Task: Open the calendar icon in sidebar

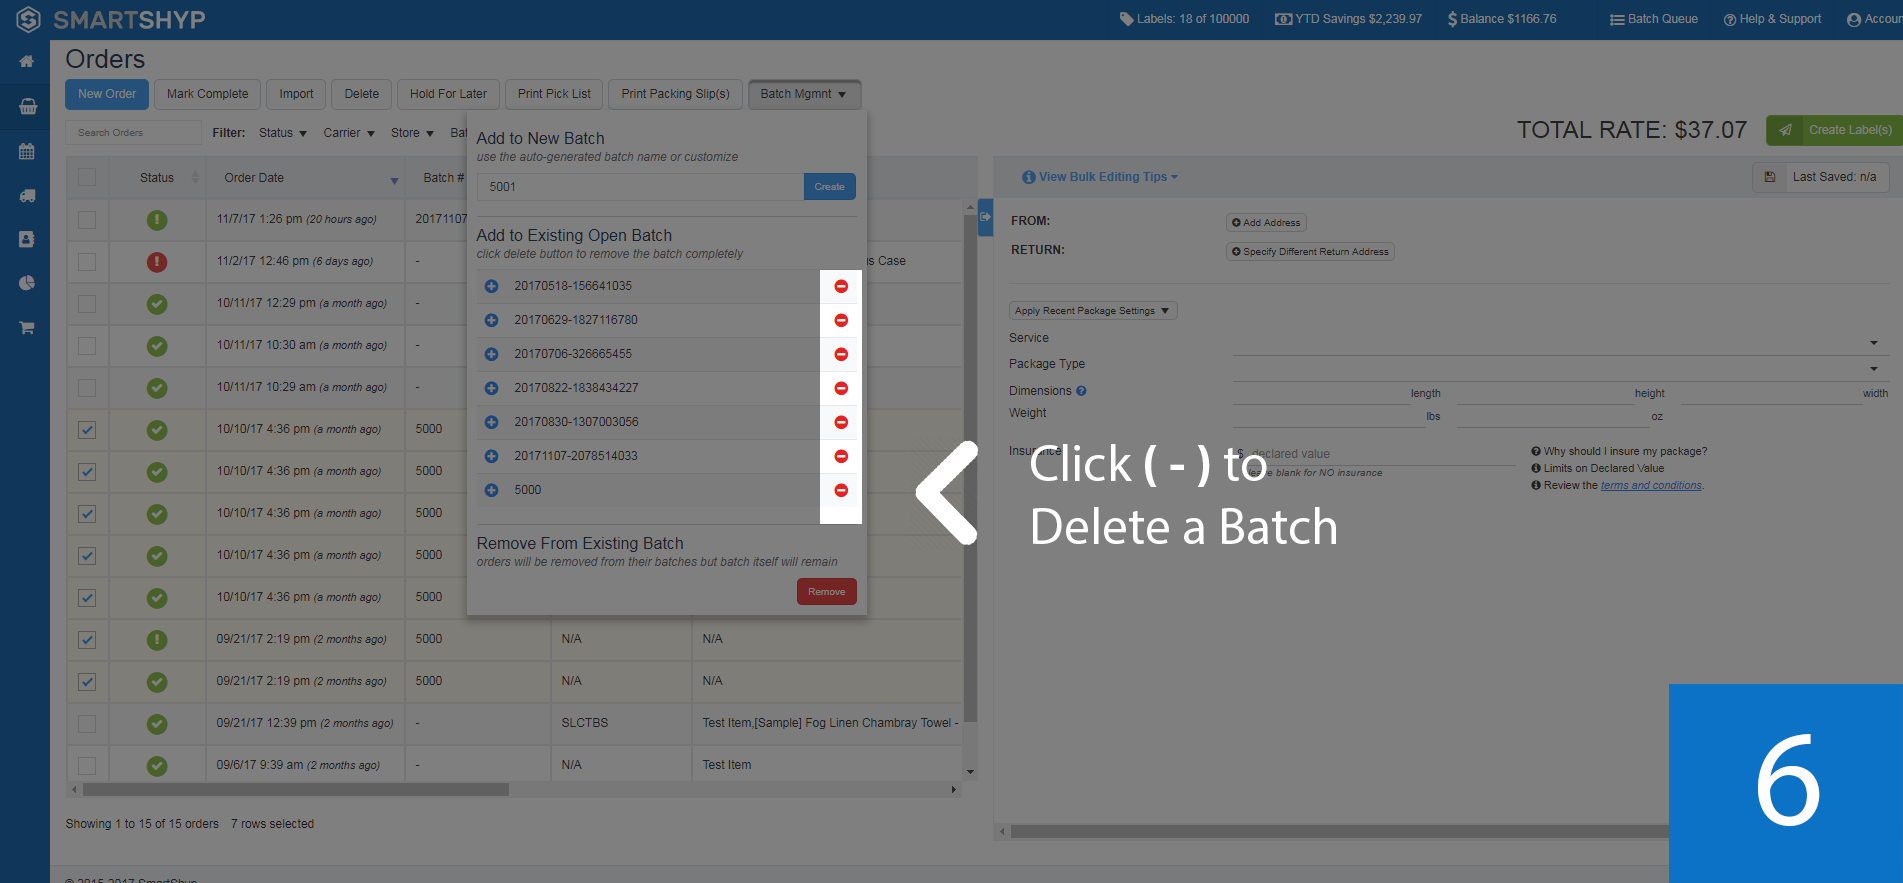Action: click(x=27, y=152)
